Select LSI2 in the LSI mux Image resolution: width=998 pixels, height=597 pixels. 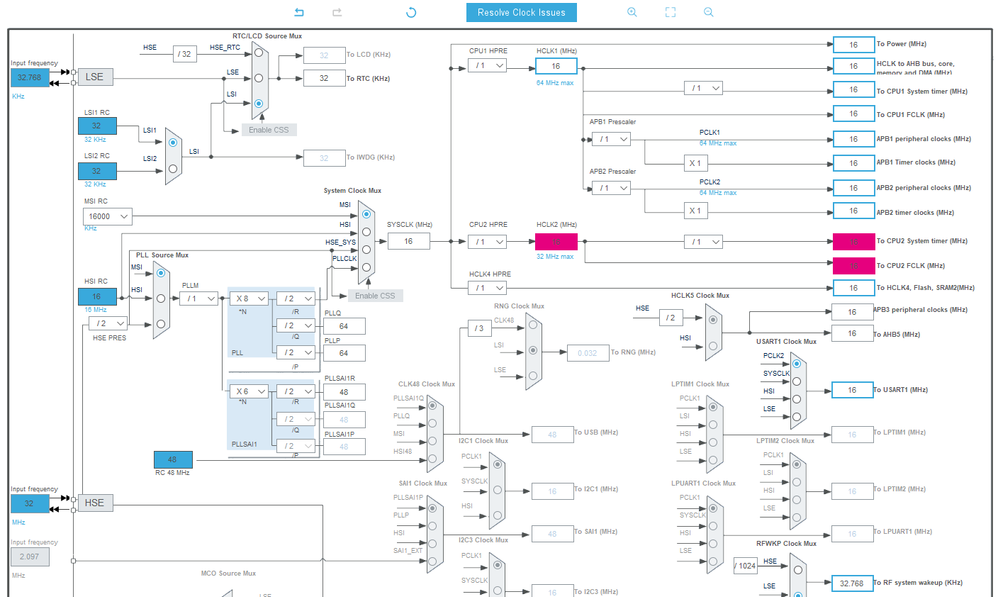(x=172, y=169)
